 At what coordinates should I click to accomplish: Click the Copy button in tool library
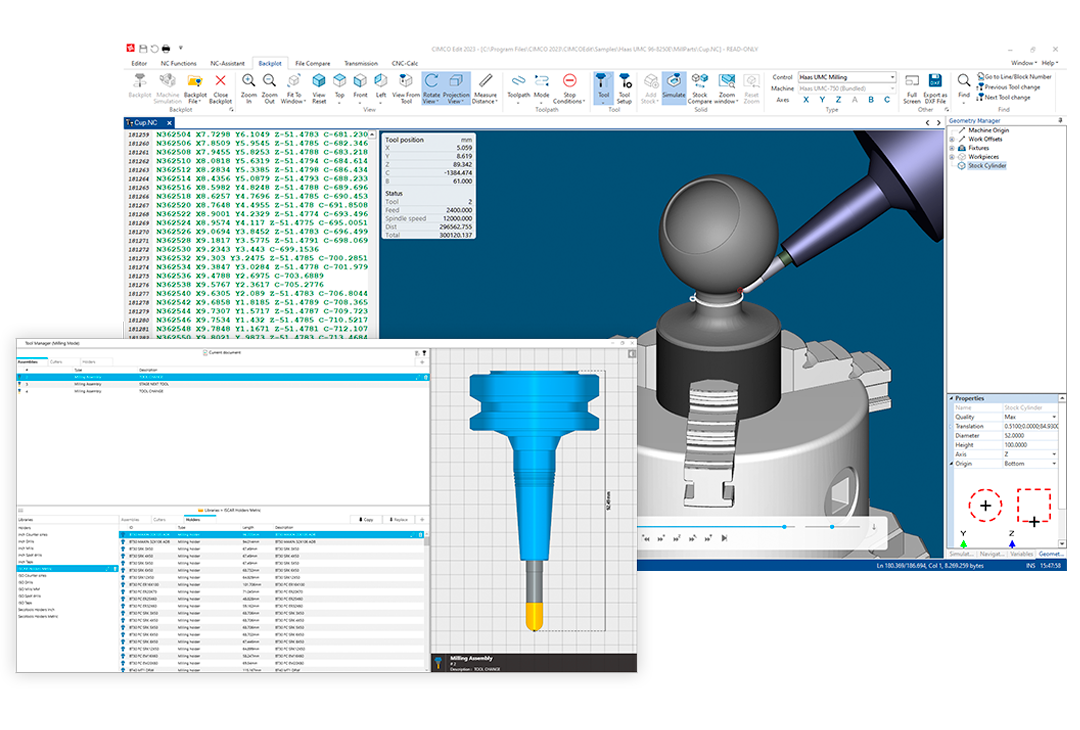366,520
